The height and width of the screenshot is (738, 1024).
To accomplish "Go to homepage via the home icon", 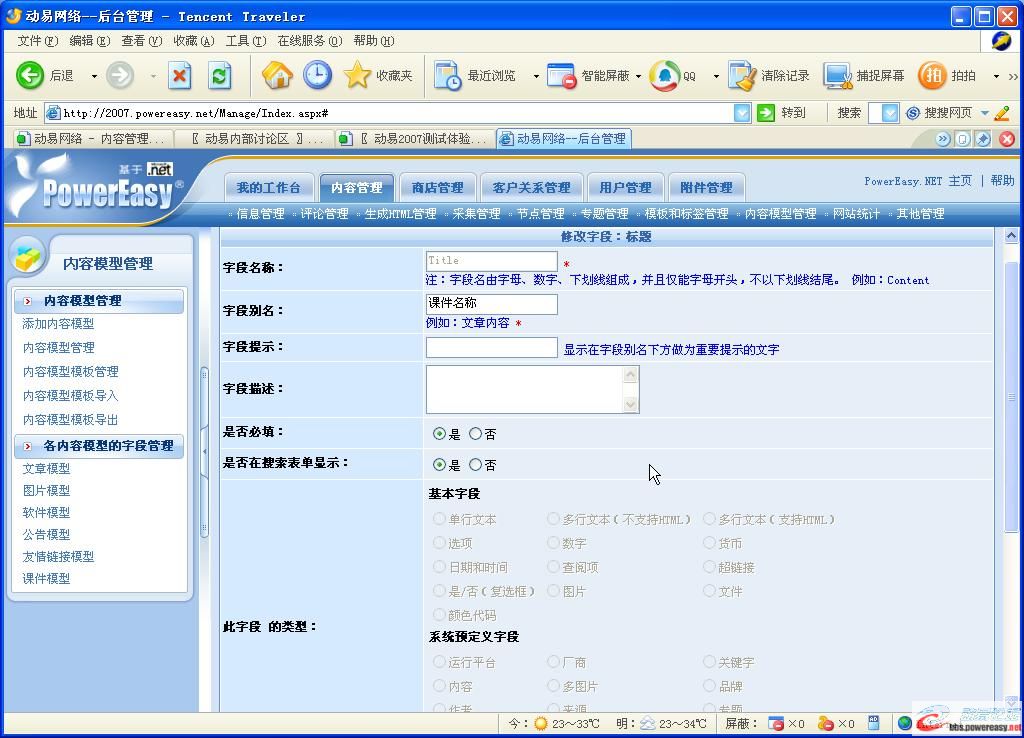I will 280,75.
